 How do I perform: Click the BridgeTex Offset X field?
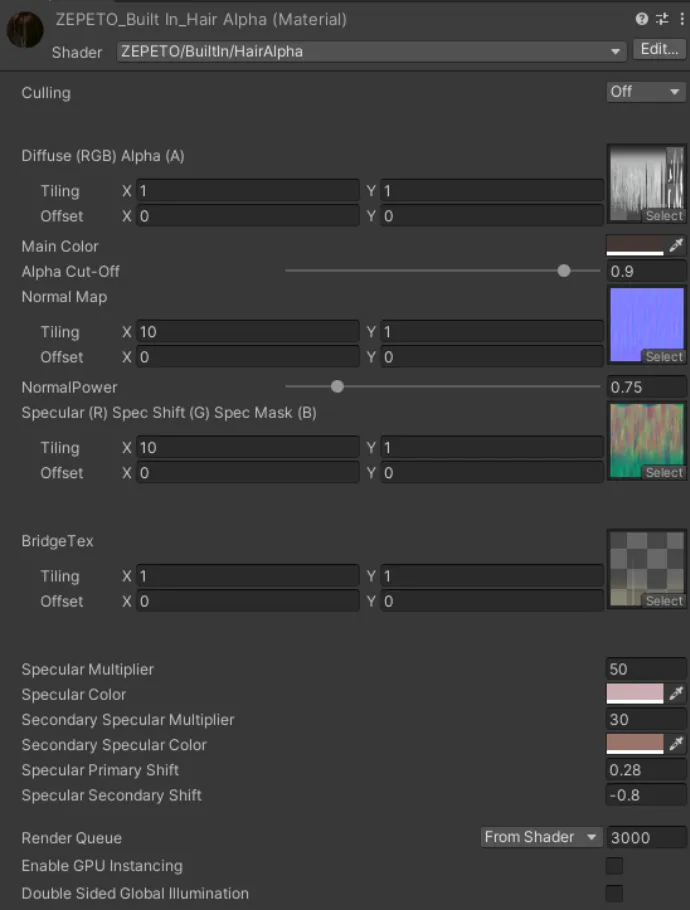(248, 601)
